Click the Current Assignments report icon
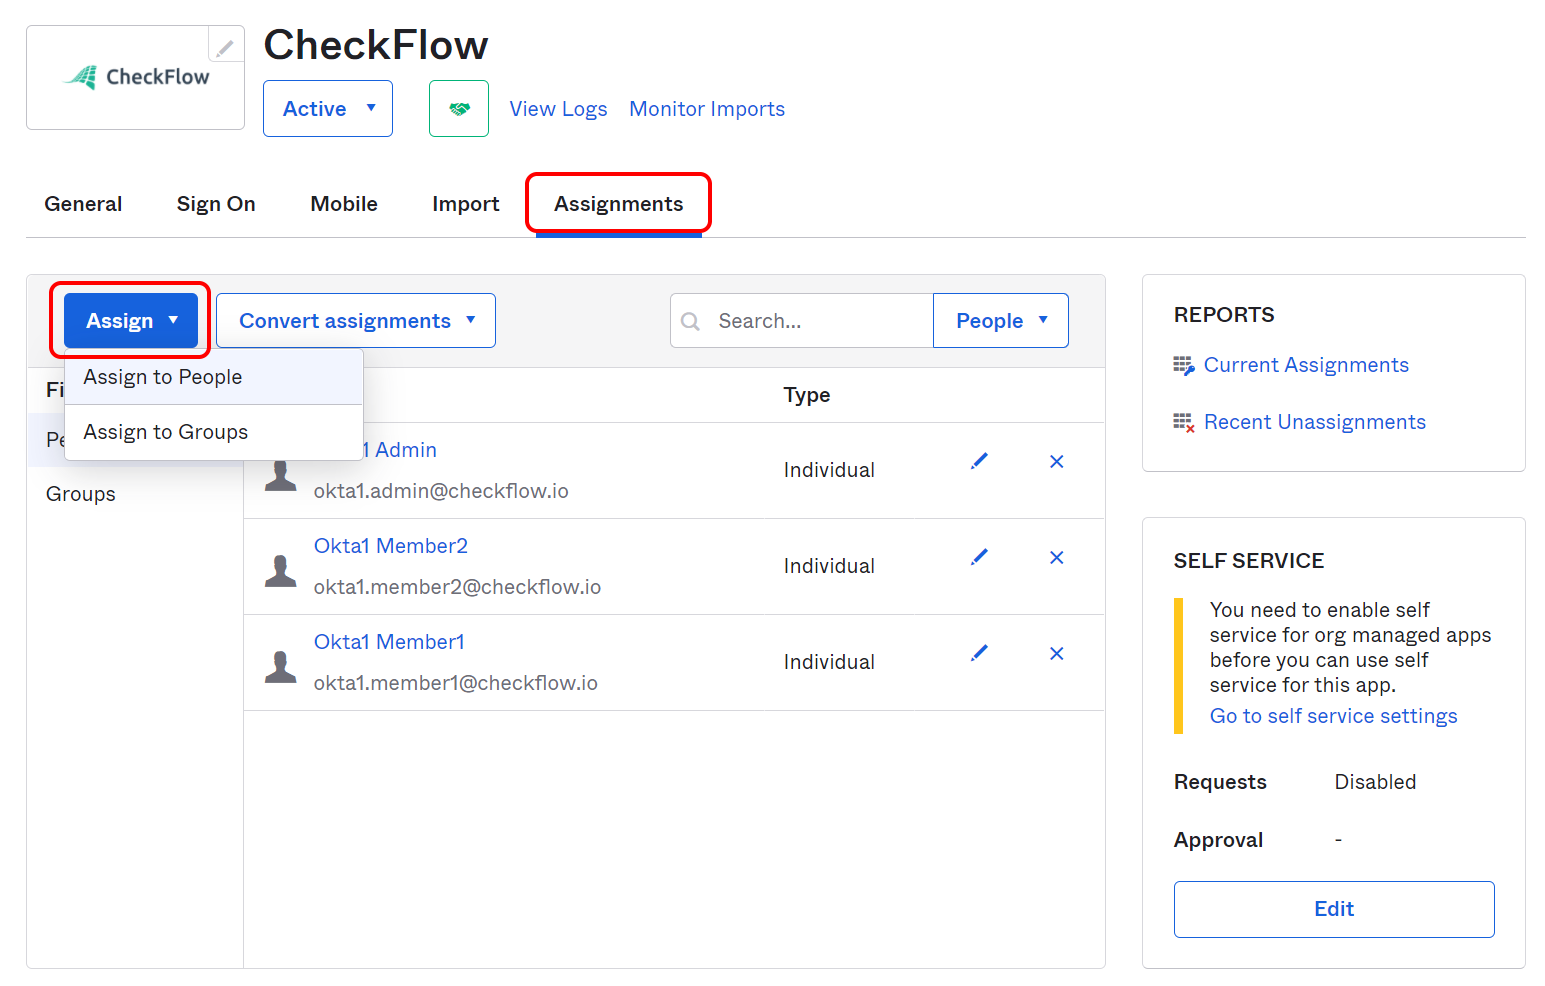 (x=1184, y=366)
